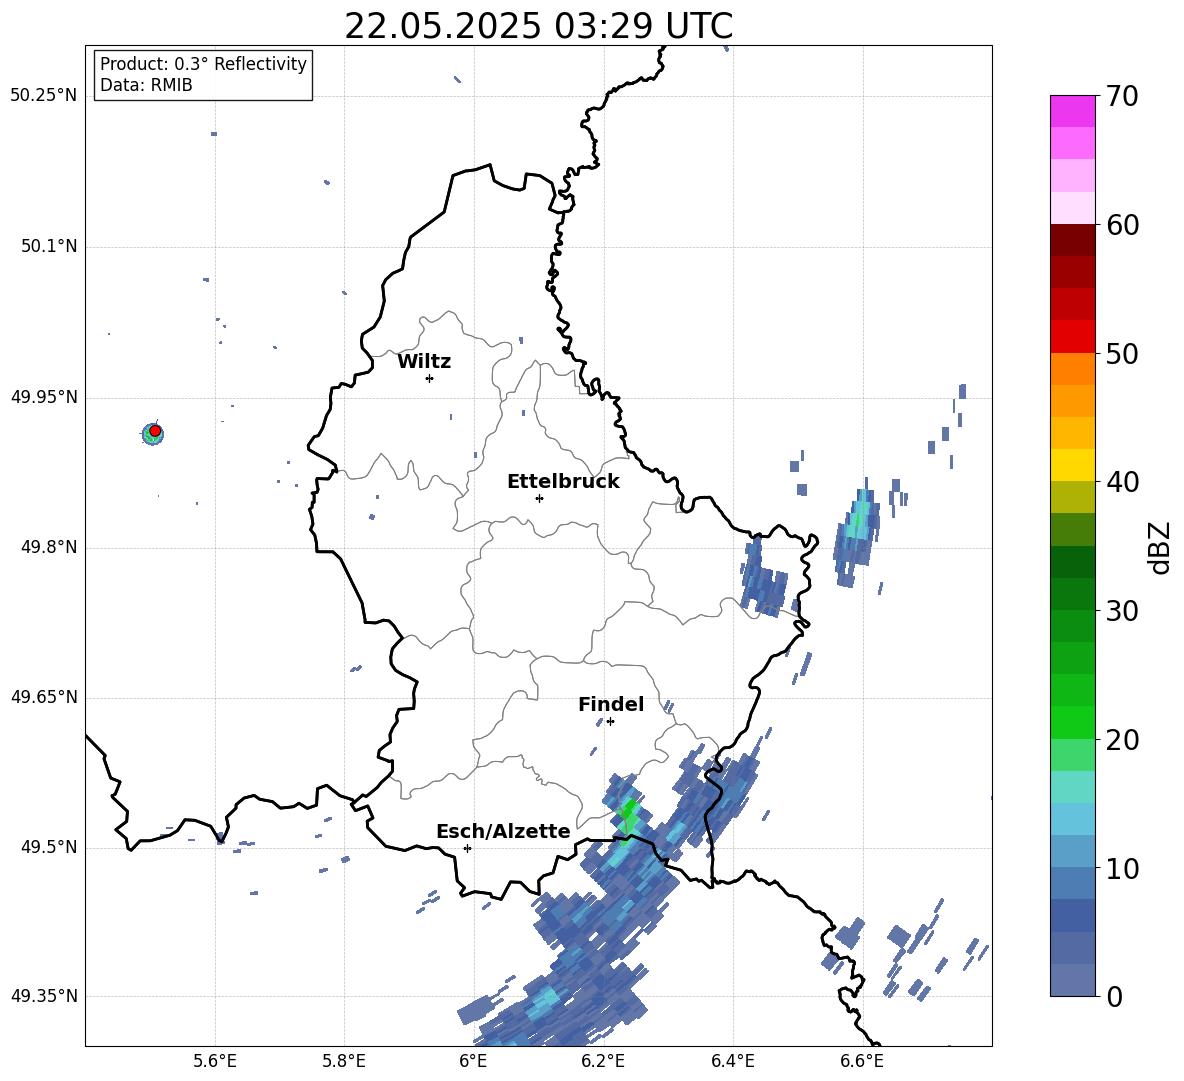Click the 49.65°N latitude label

44,697
